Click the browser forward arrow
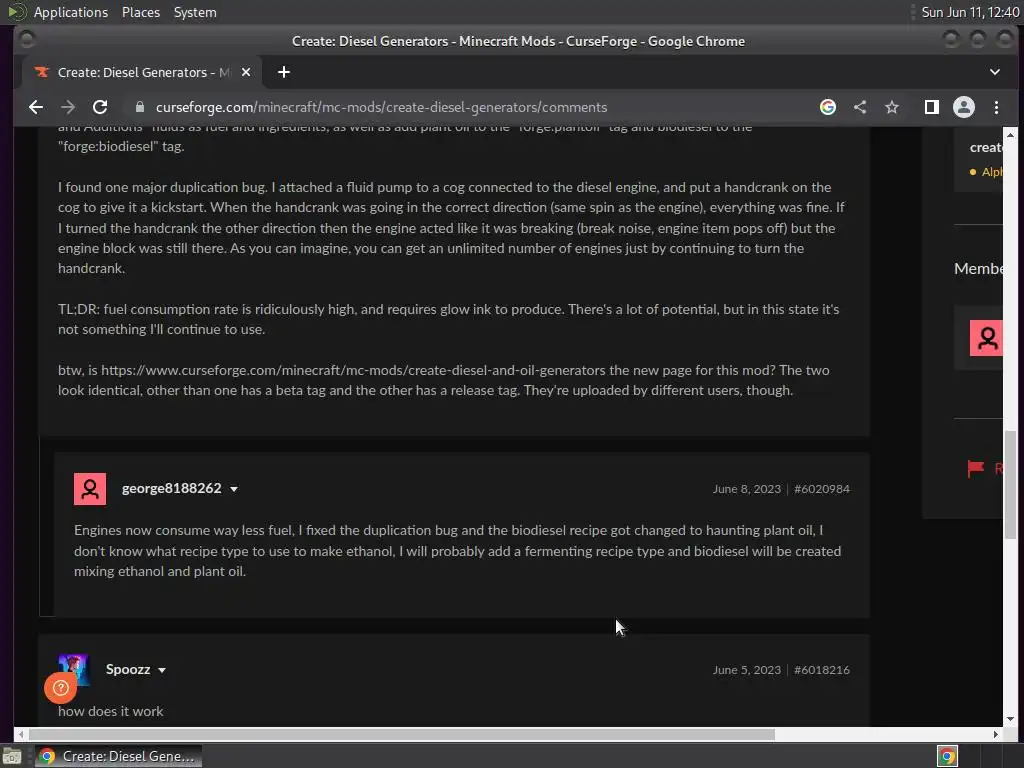 pos(68,107)
